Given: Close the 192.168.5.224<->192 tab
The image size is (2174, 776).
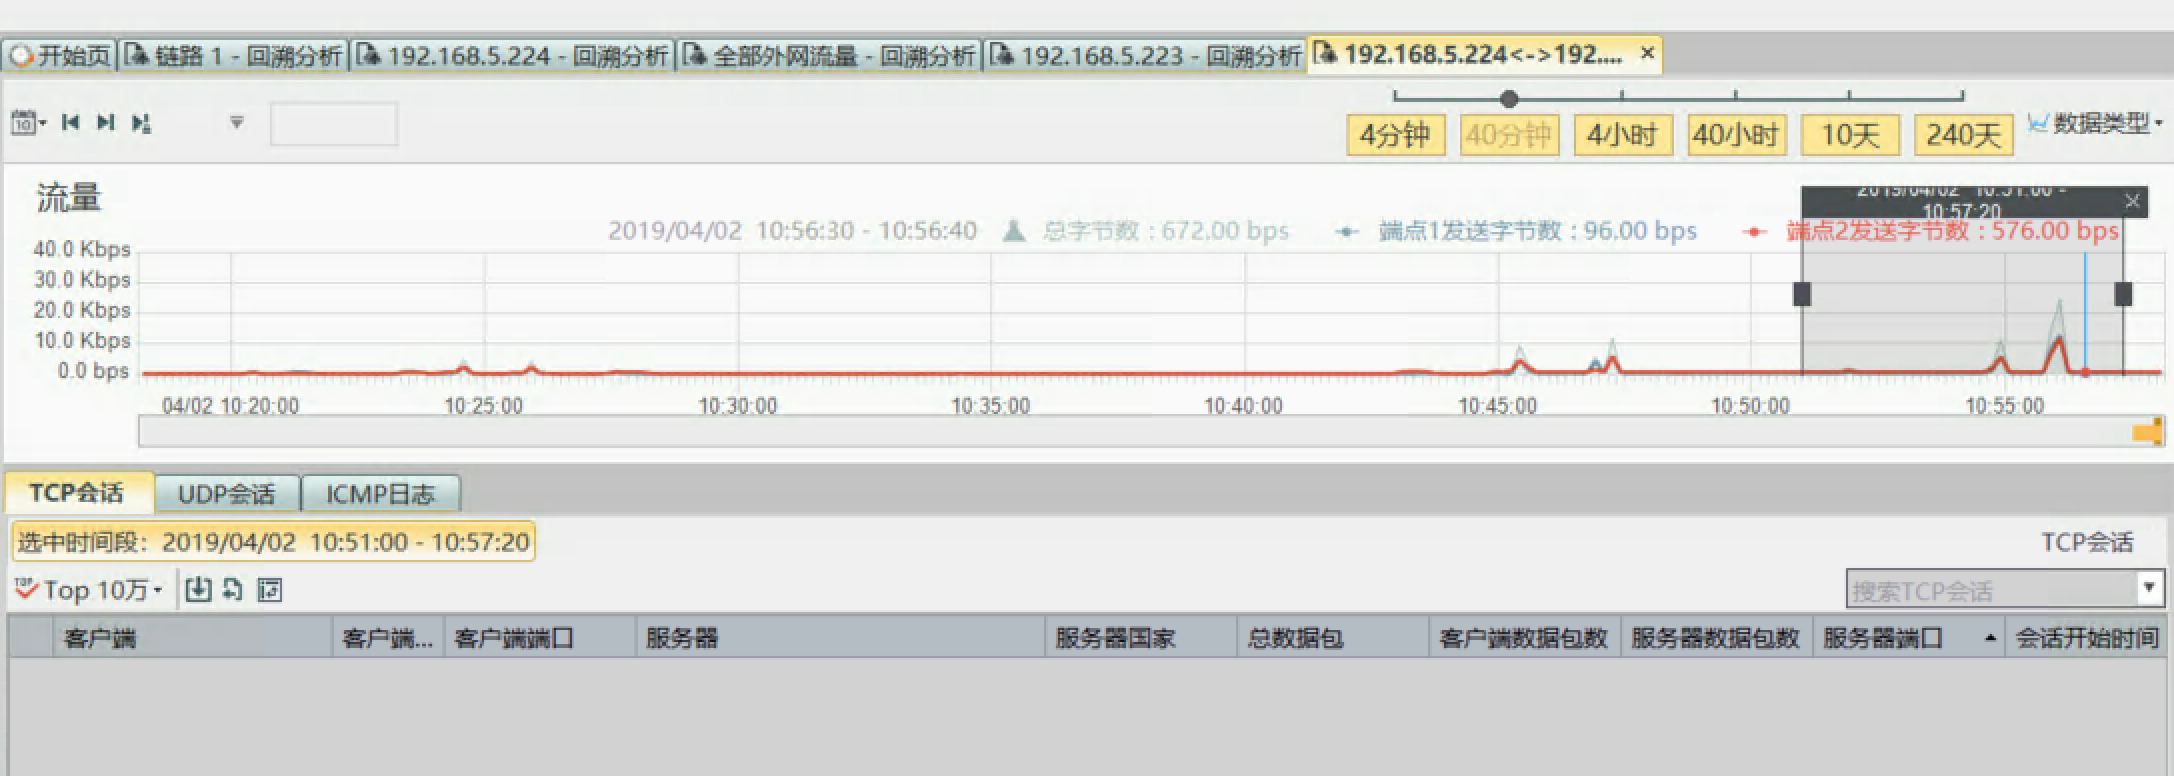Looking at the screenshot, I should 1648,53.
